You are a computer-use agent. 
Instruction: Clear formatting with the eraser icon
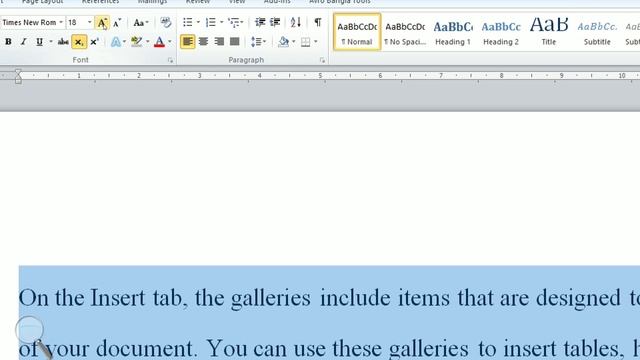click(165, 22)
